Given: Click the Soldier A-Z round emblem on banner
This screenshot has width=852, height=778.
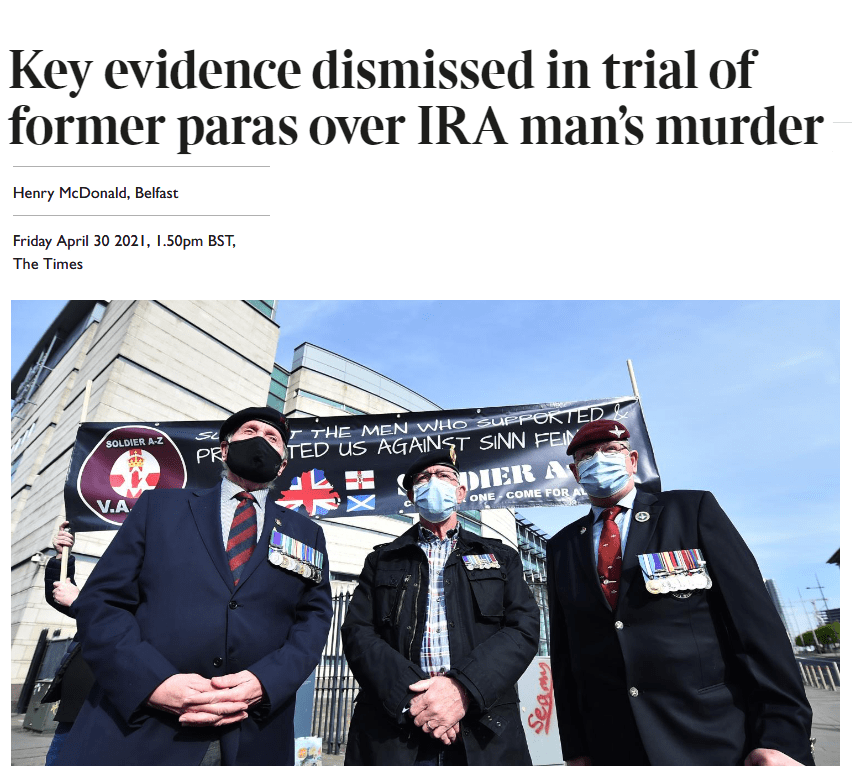Looking at the screenshot, I should coord(132,476).
